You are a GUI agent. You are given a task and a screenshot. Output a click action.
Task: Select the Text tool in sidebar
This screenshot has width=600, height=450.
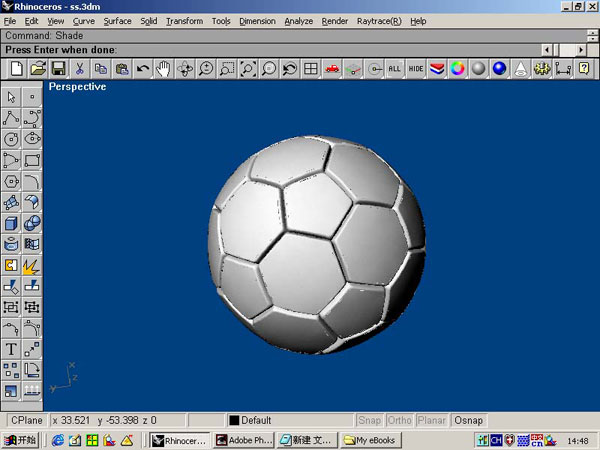coord(11,349)
